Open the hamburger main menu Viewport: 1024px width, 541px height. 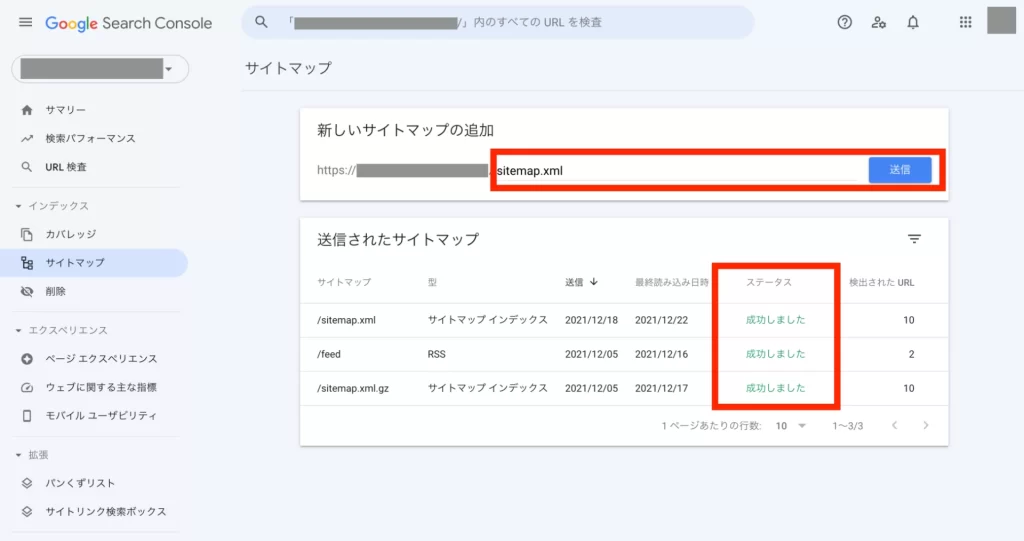pyautogui.click(x=25, y=22)
